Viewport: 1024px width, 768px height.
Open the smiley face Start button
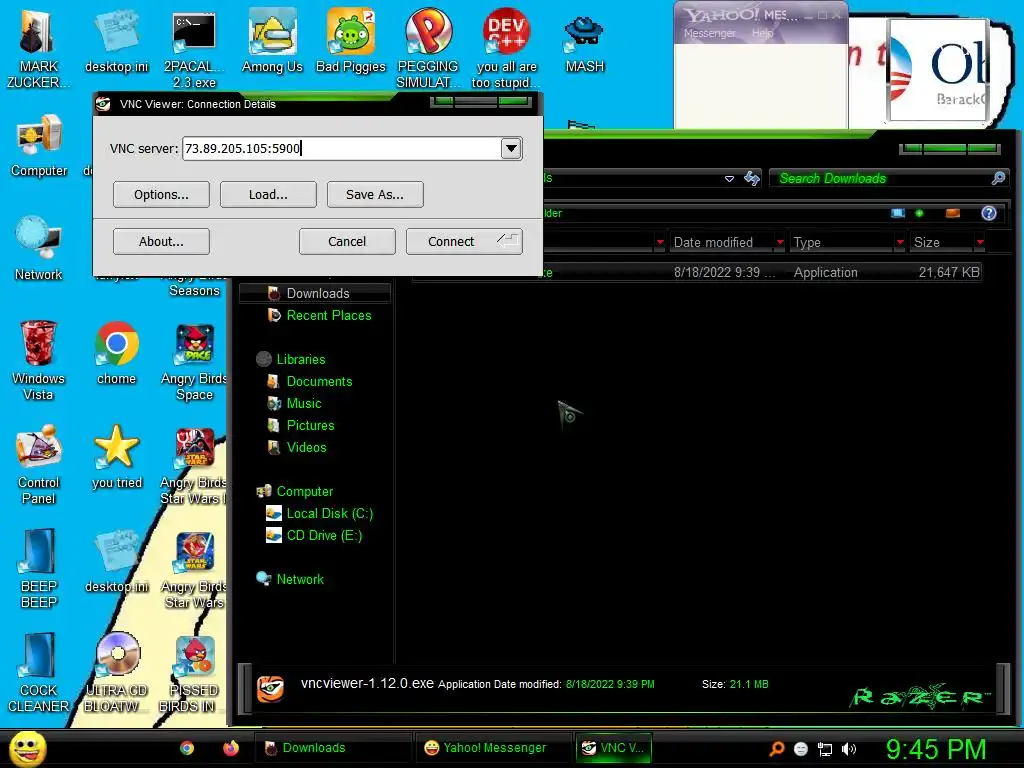[x=28, y=748]
